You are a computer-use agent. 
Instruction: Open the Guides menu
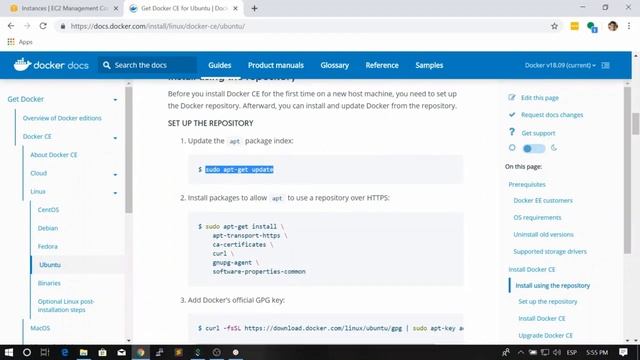220,65
